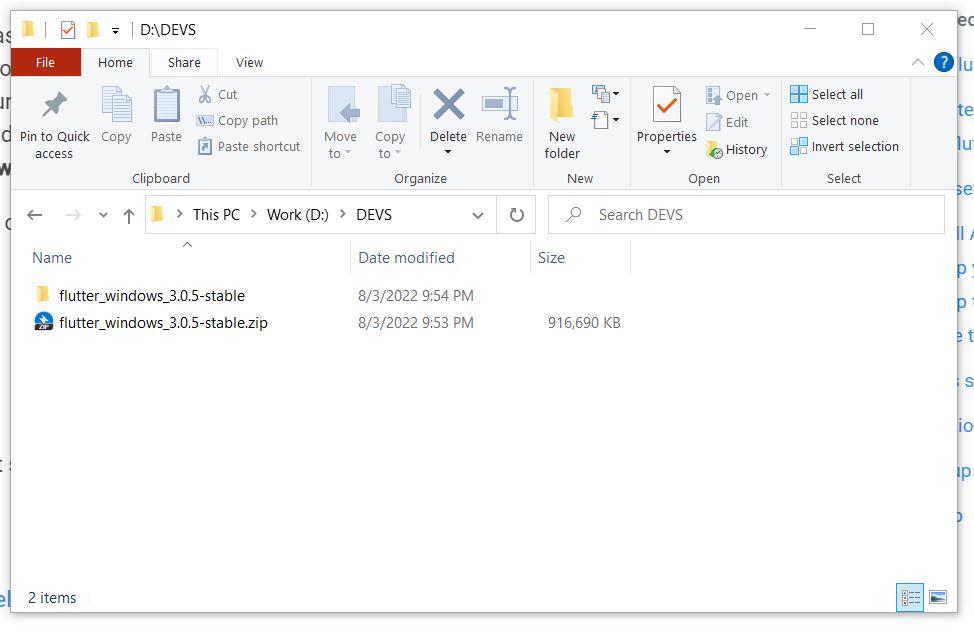Viewport: 974px width, 634px height.
Task: Open file History
Action: 737,150
